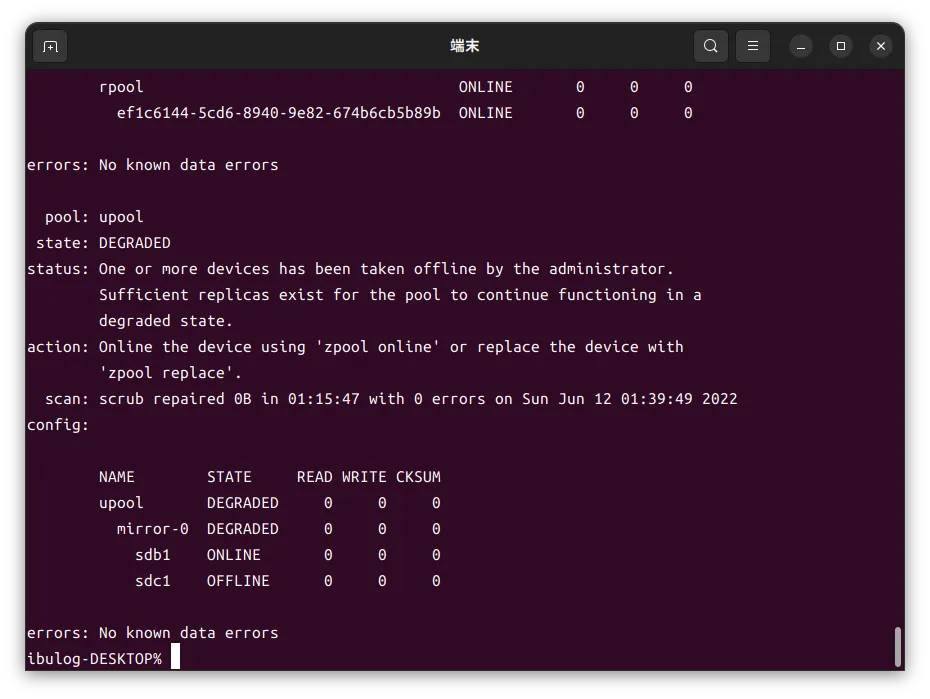The image size is (930, 699).
Task: Click the window title "端末"
Action: (465, 46)
